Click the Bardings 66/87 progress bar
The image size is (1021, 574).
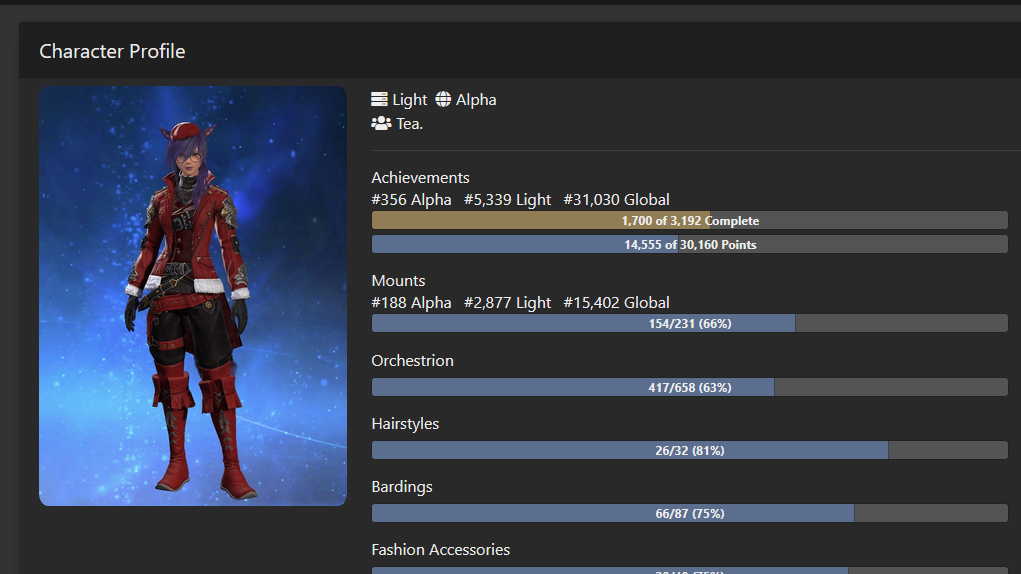[690, 513]
